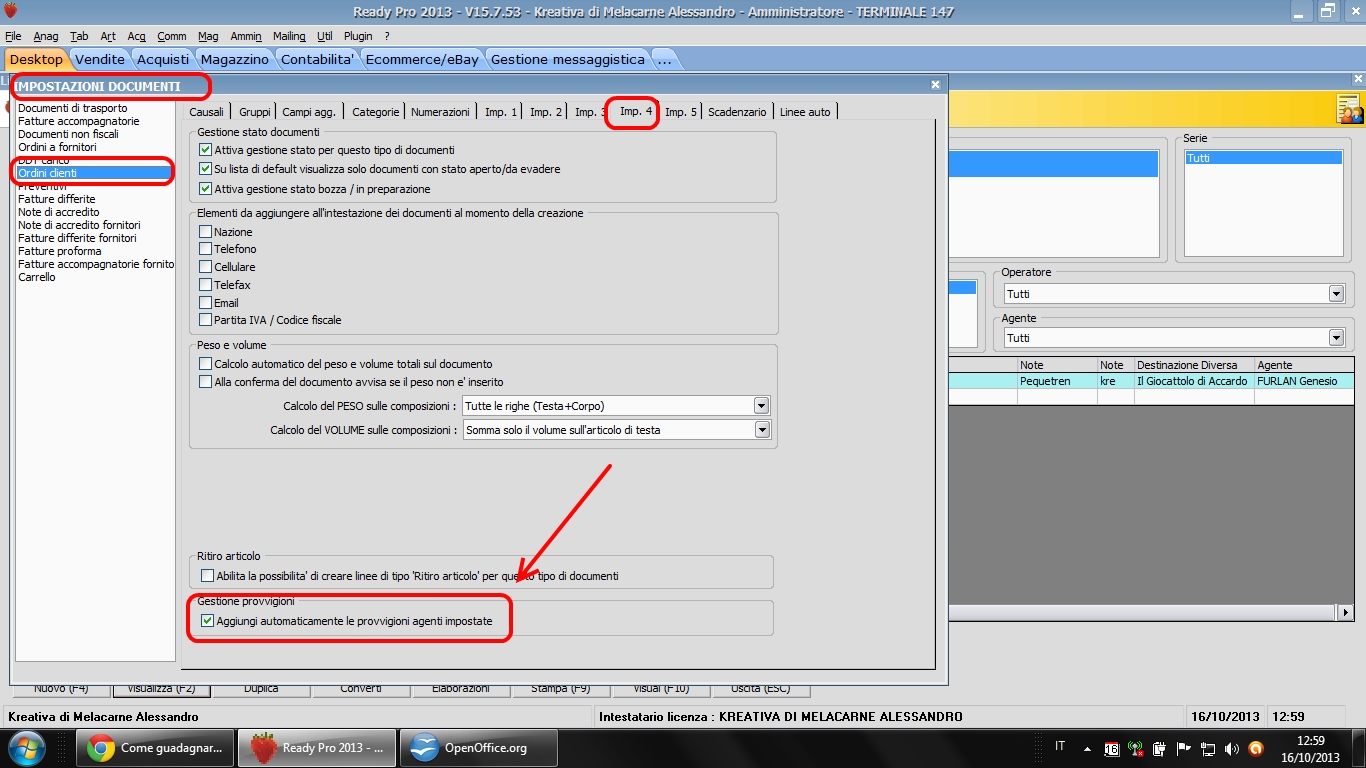Image resolution: width=1366 pixels, height=768 pixels.
Task: Switch to the Gruppi tab
Action: (x=255, y=112)
